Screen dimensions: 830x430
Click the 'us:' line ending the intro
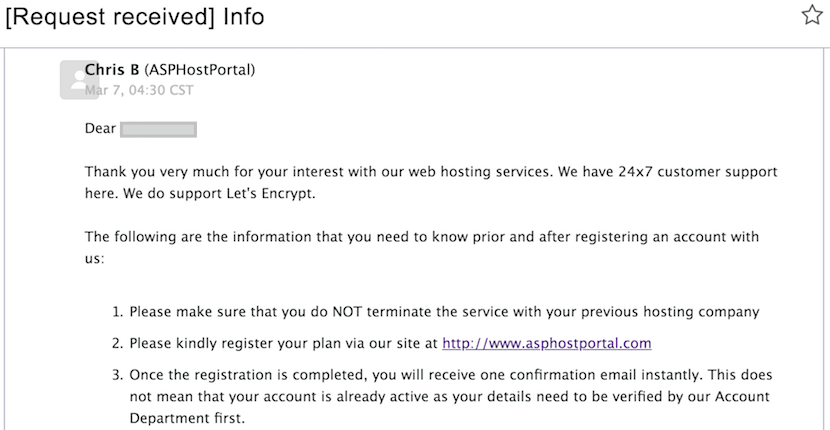pos(95,259)
